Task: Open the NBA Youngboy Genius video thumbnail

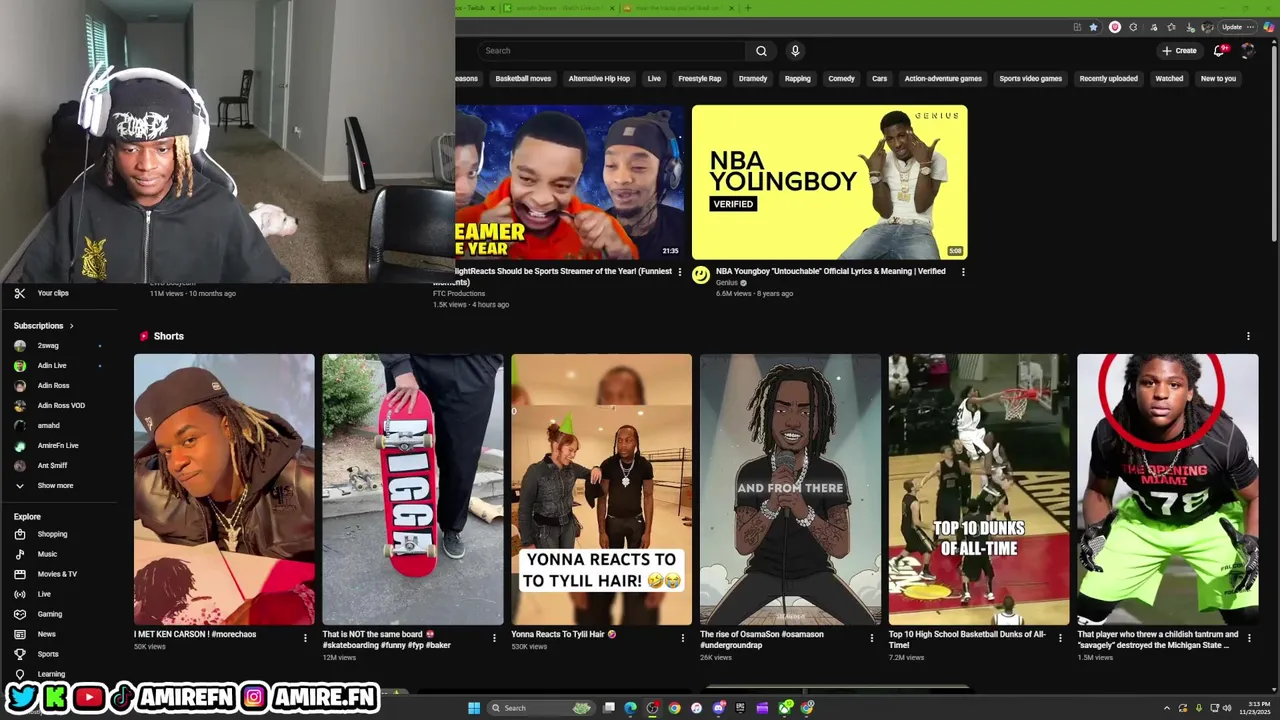Action: click(829, 182)
